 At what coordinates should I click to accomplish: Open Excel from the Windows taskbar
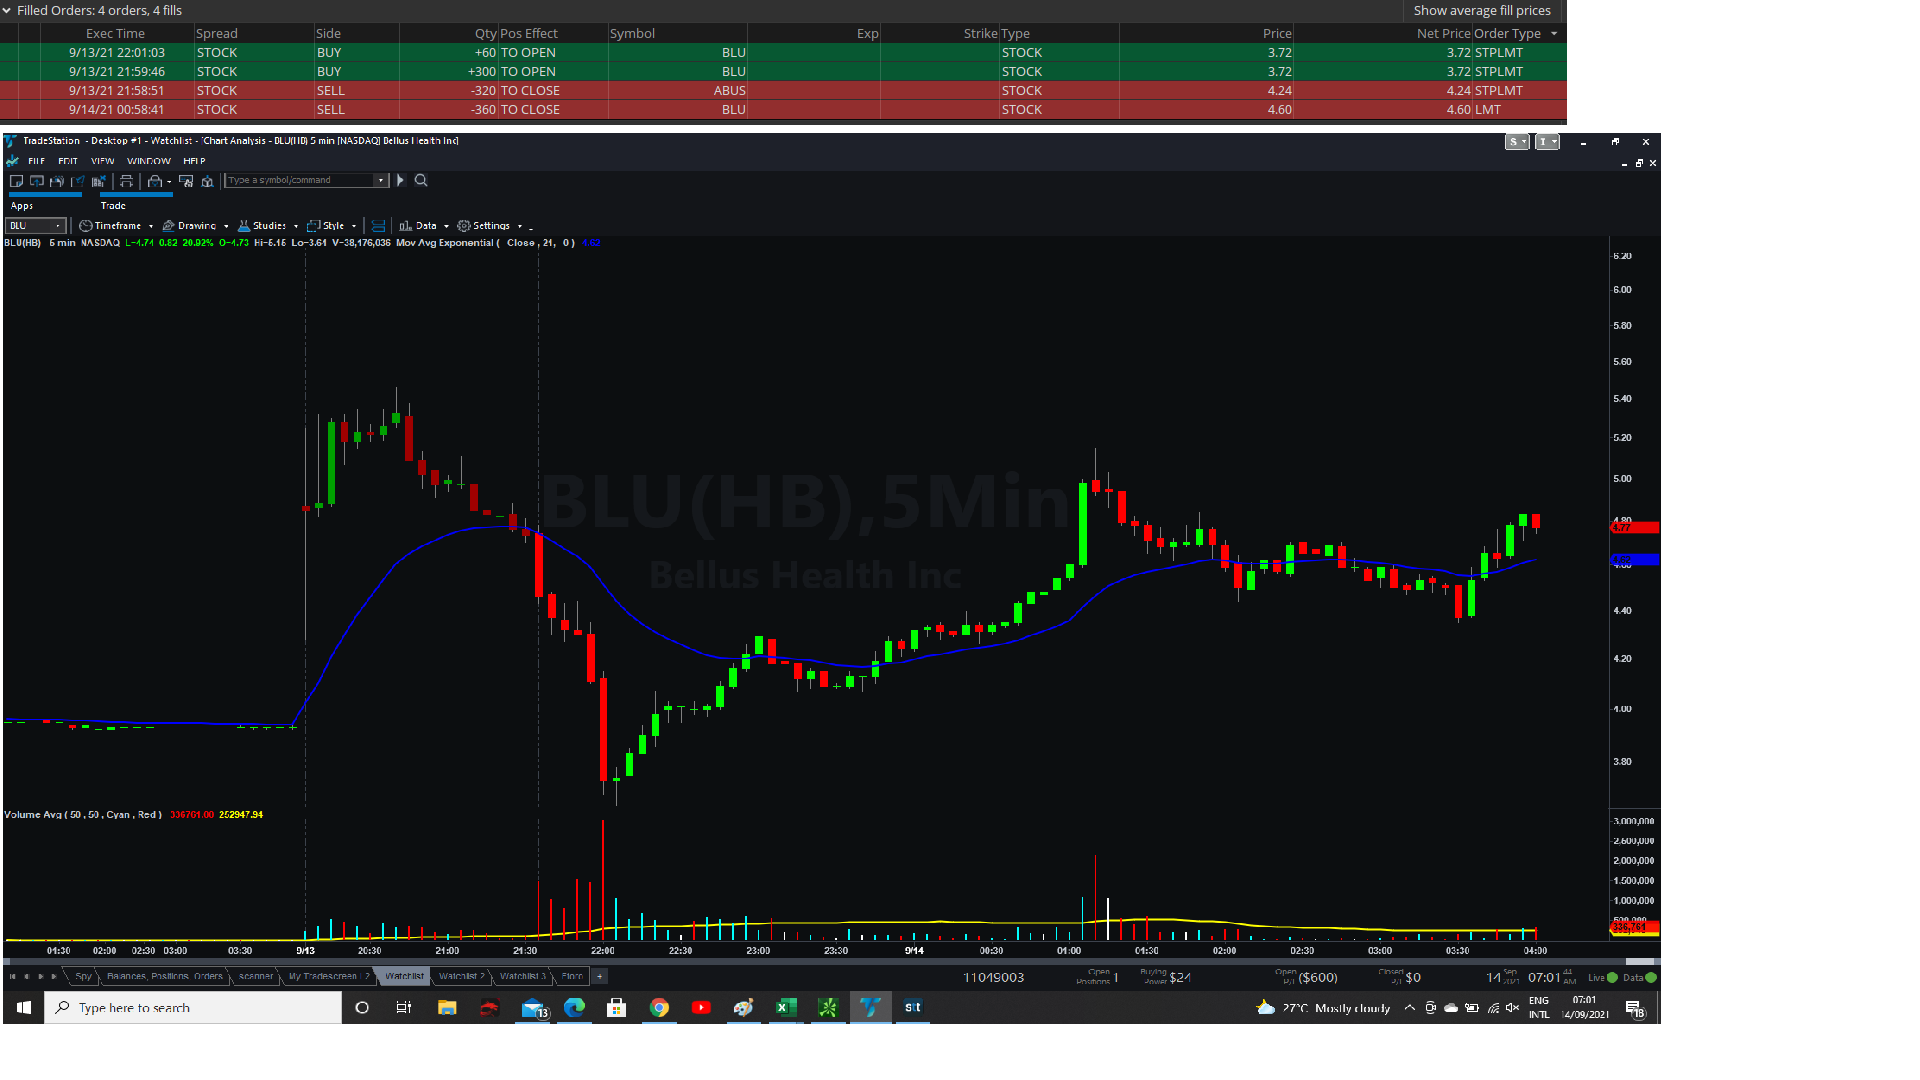tap(786, 1008)
